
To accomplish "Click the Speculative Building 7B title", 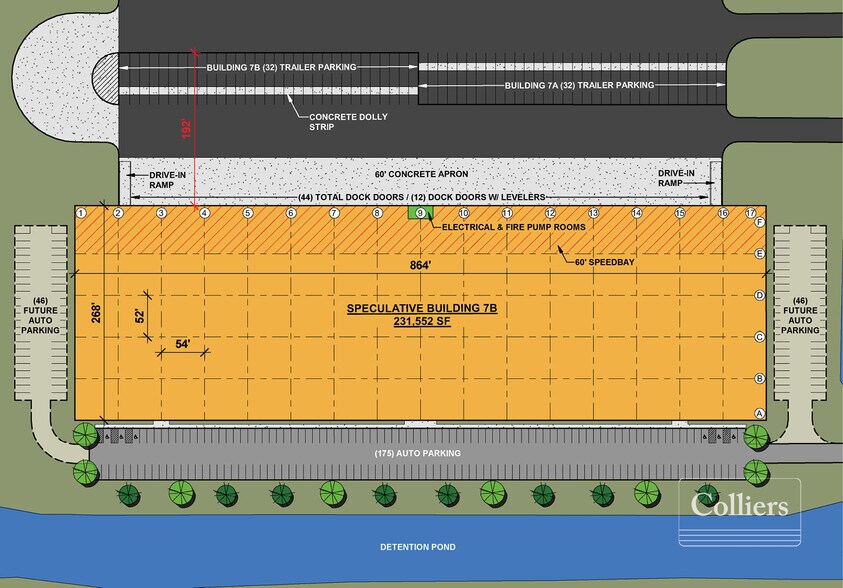I will (421, 308).
